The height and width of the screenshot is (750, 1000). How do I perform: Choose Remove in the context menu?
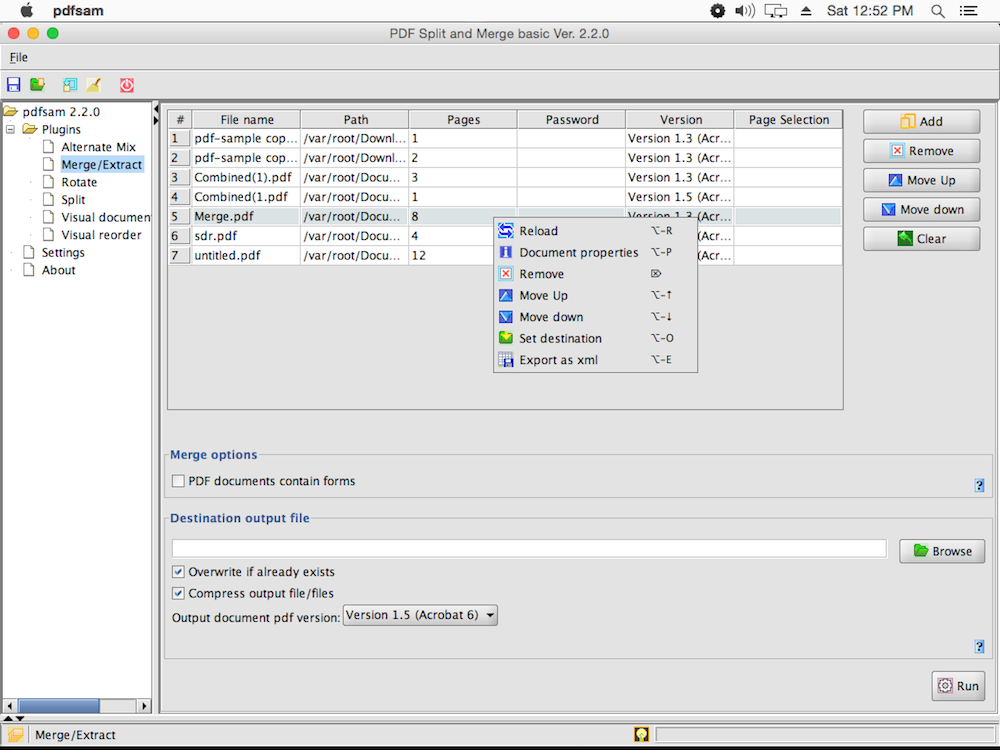pos(595,274)
